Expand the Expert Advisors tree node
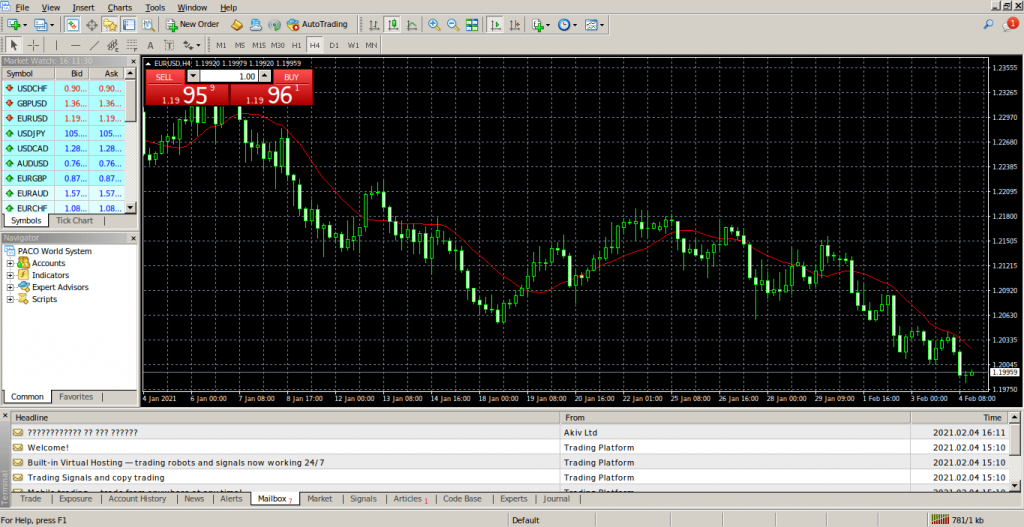The width and height of the screenshot is (1024, 527). pyautogui.click(x=11, y=287)
